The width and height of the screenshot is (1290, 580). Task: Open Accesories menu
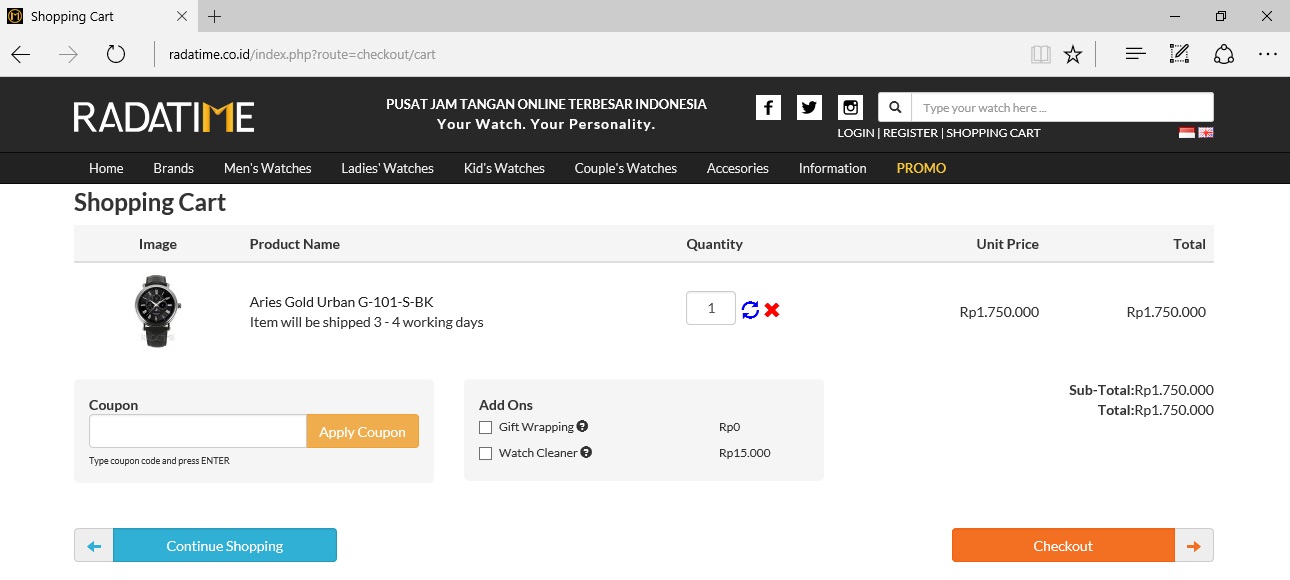738,168
